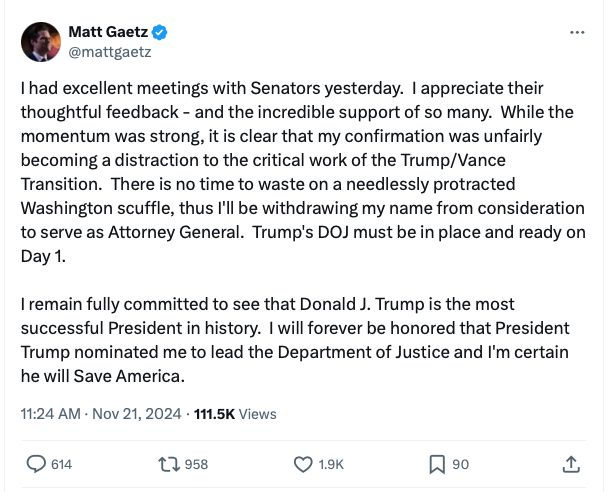The height and width of the screenshot is (492, 613).
Task: Click the 958 reposts count
Action: (x=196, y=464)
